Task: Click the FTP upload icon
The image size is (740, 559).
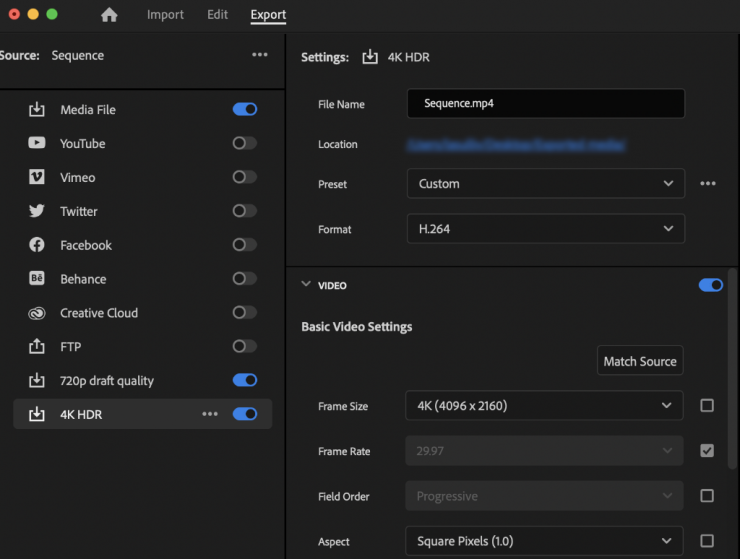Action: click(x=37, y=347)
